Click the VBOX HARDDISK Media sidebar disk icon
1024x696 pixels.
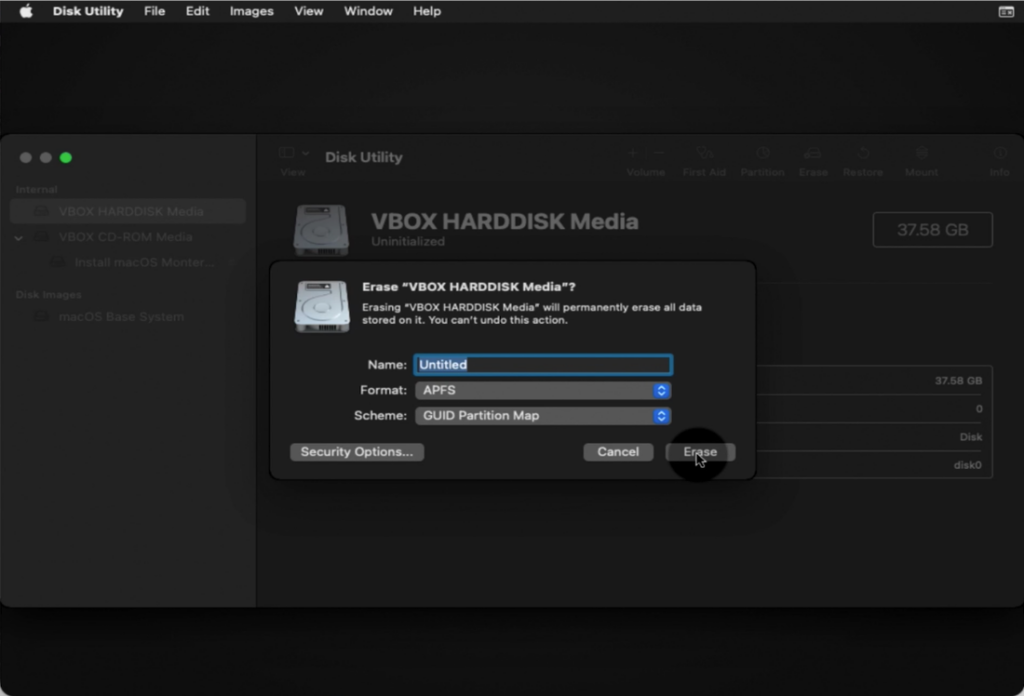pos(41,211)
